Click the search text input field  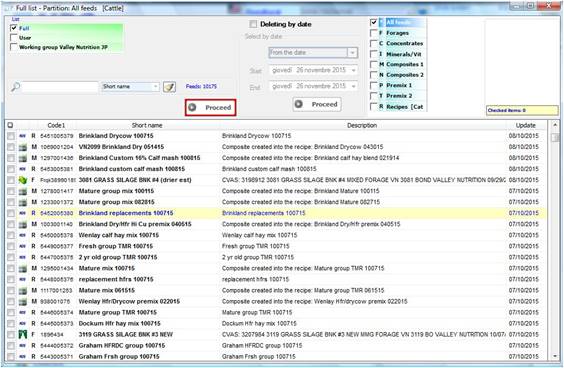pos(60,87)
